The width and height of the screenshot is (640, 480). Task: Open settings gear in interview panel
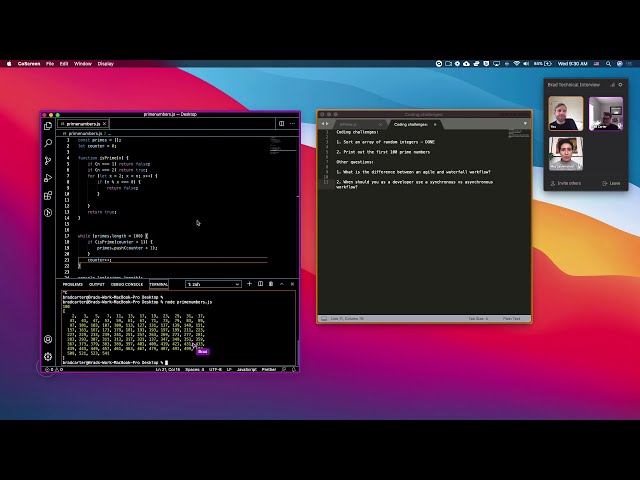click(x=620, y=84)
